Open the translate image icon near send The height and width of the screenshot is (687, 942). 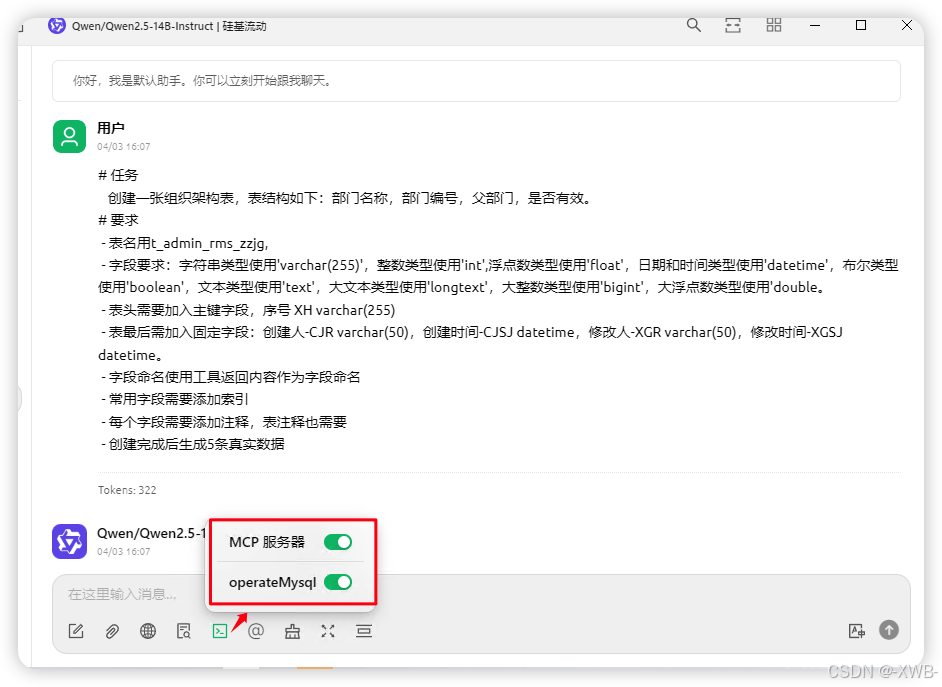click(857, 631)
